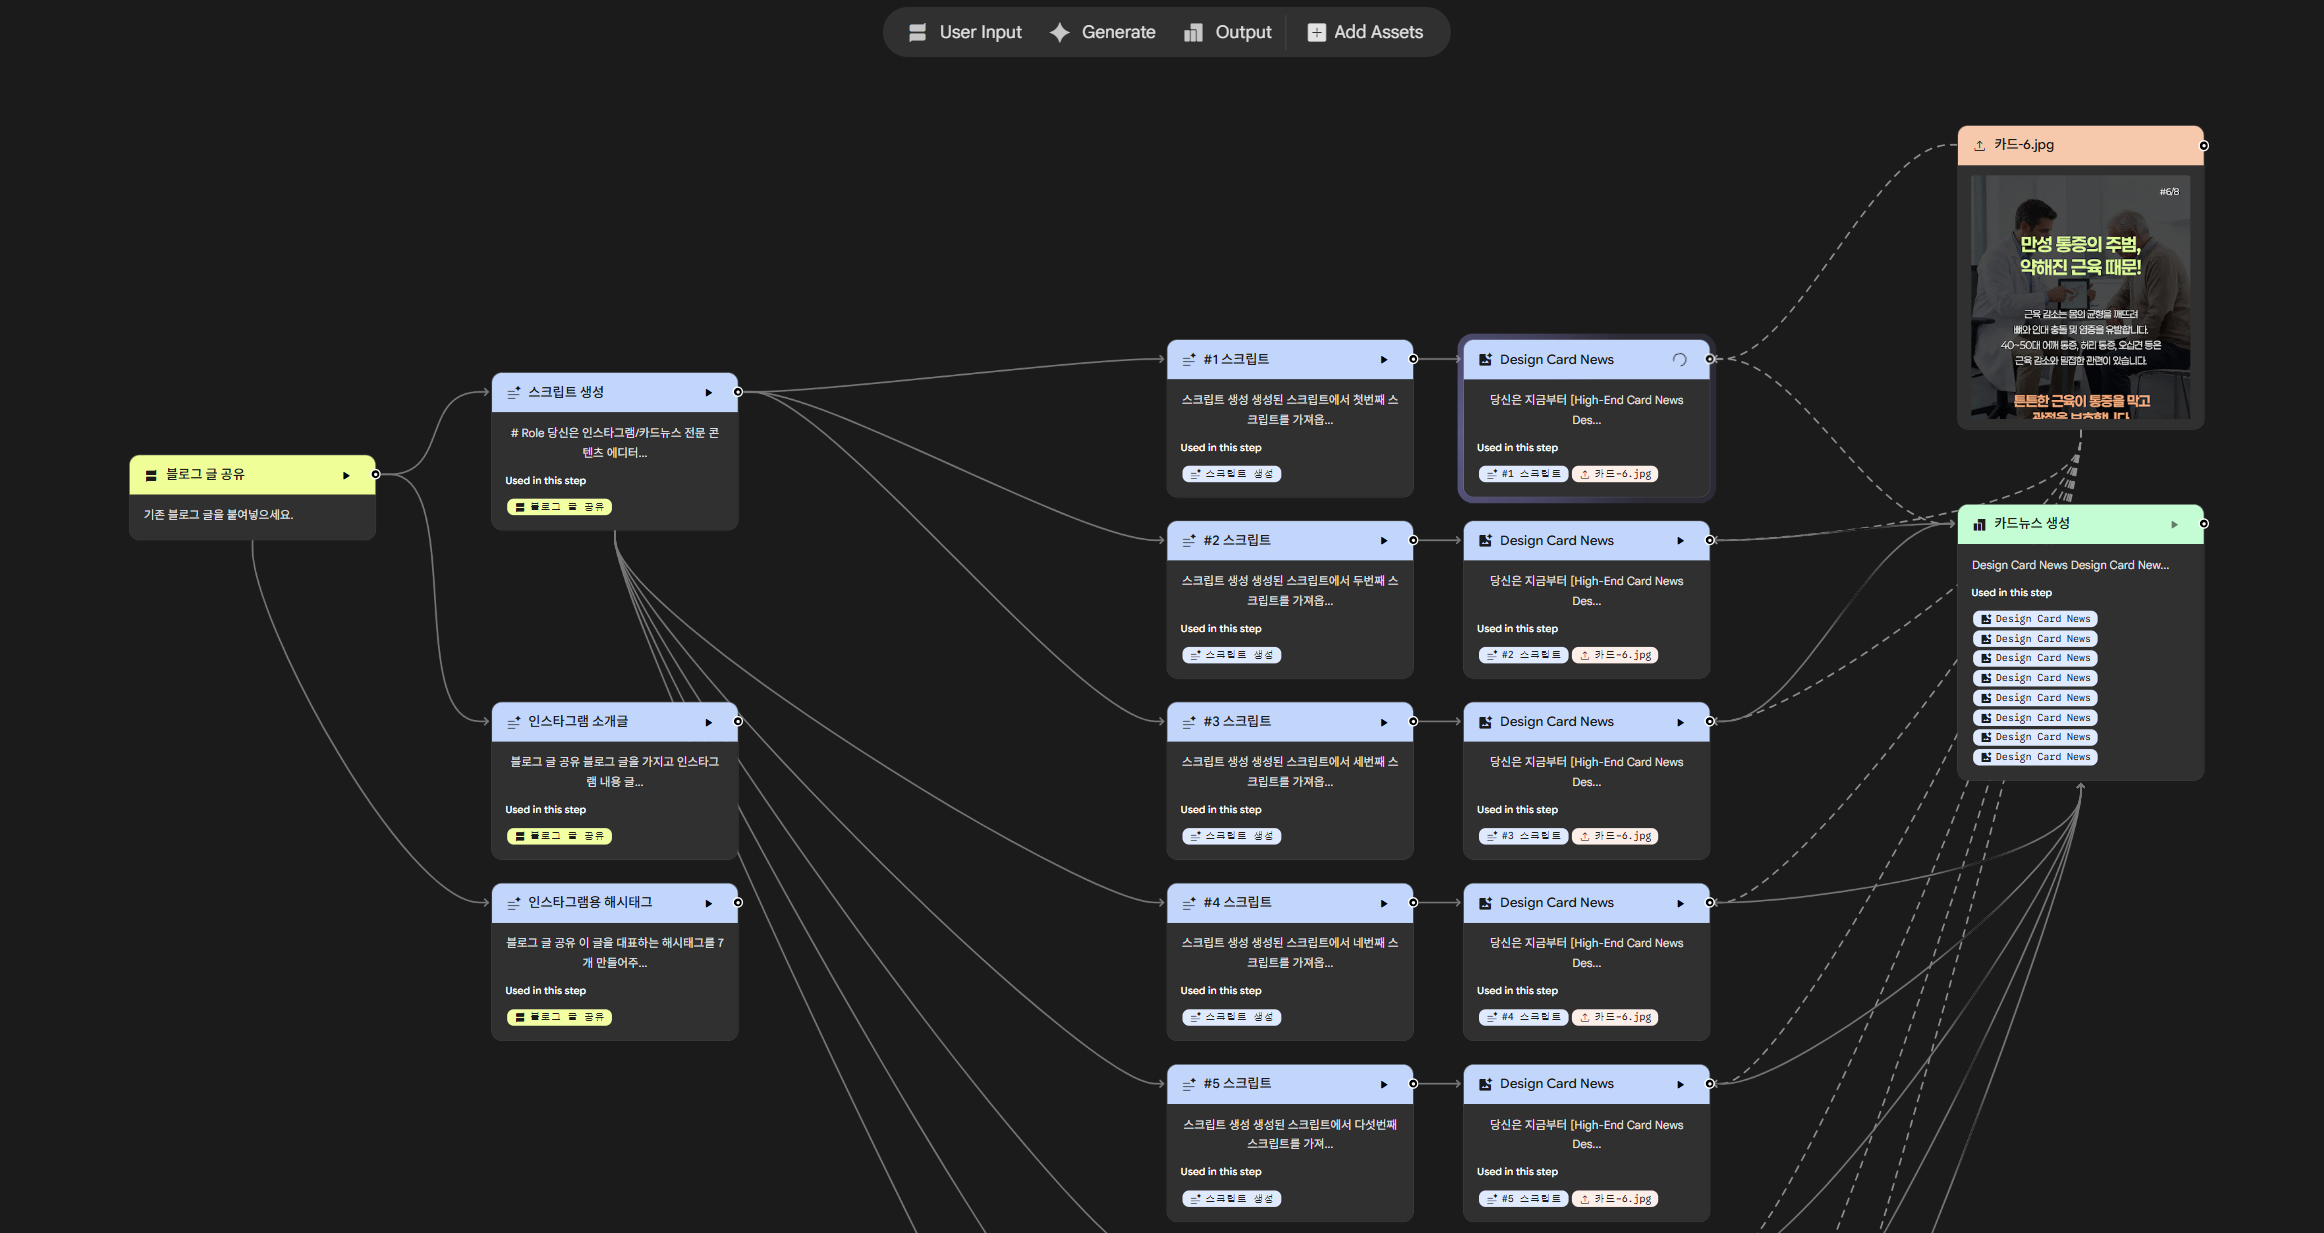Click the yellow 블로그 글 공유 chip in the 스크립트 생성 node
This screenshot has height=1233, width=2324.
tap(559, 507)
